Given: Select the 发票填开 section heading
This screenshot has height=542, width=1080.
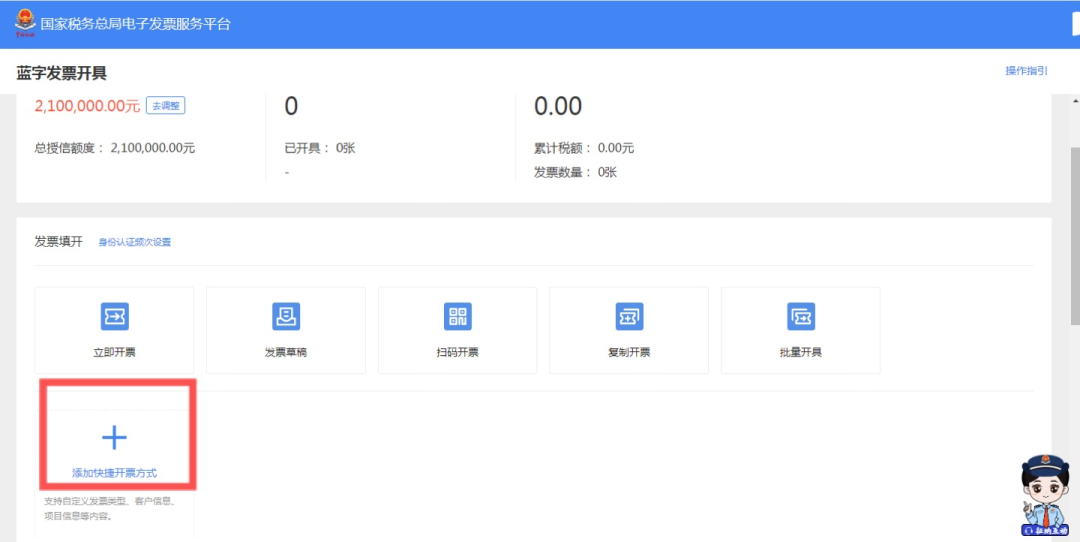Looking at the screenshot, I should pos(59,242).
